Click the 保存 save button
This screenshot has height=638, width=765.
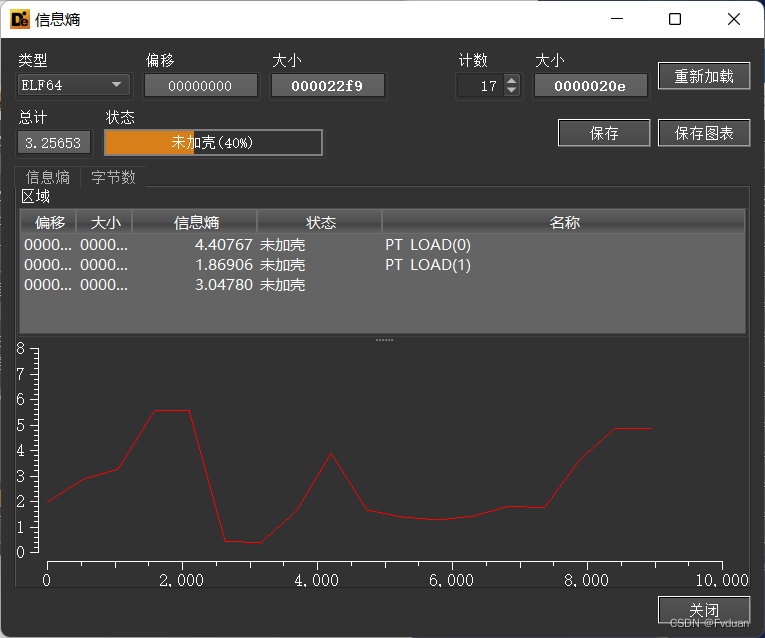(x=604, y=133)
